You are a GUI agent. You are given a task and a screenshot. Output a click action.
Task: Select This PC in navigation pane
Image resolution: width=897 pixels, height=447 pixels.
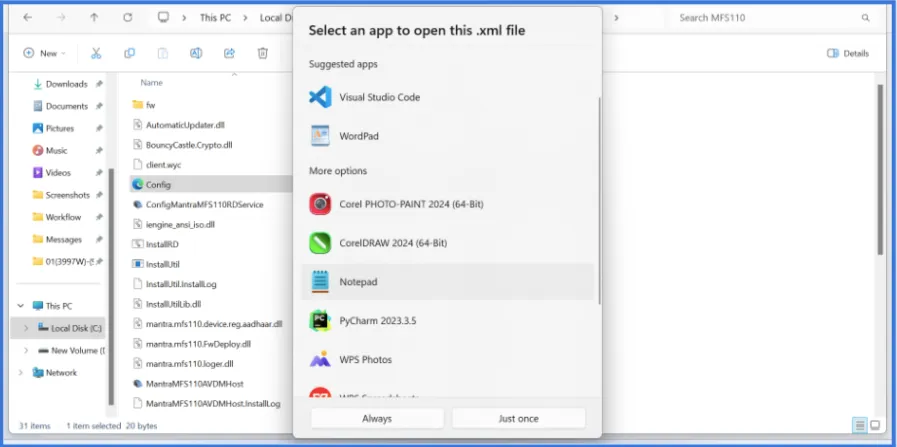(x=59, y=306)
